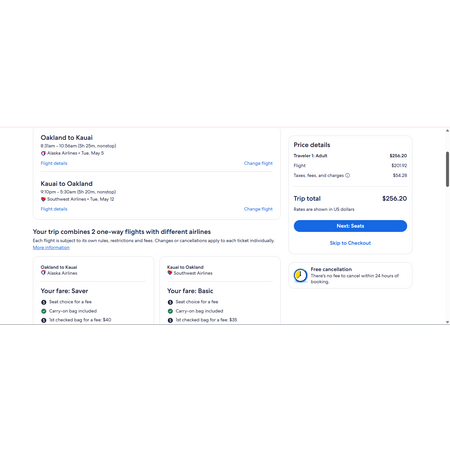Change flight for Kauai to Oakland leg

258,209
